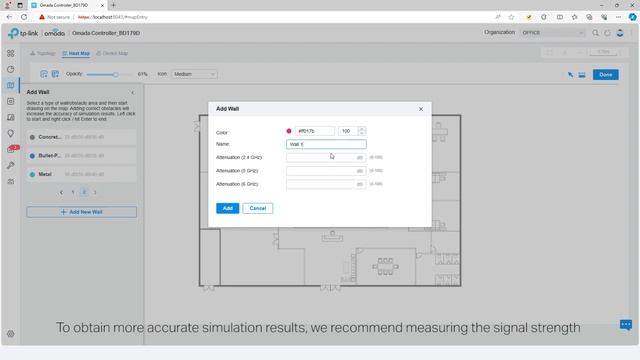
Task: Click the Attenuation 2.4 GHz input field
Action: 326,158
